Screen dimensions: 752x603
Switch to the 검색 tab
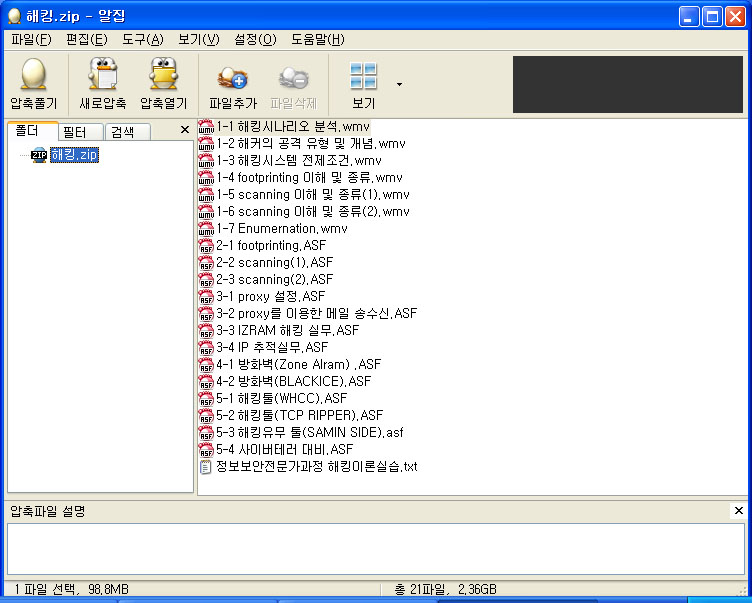128,132
